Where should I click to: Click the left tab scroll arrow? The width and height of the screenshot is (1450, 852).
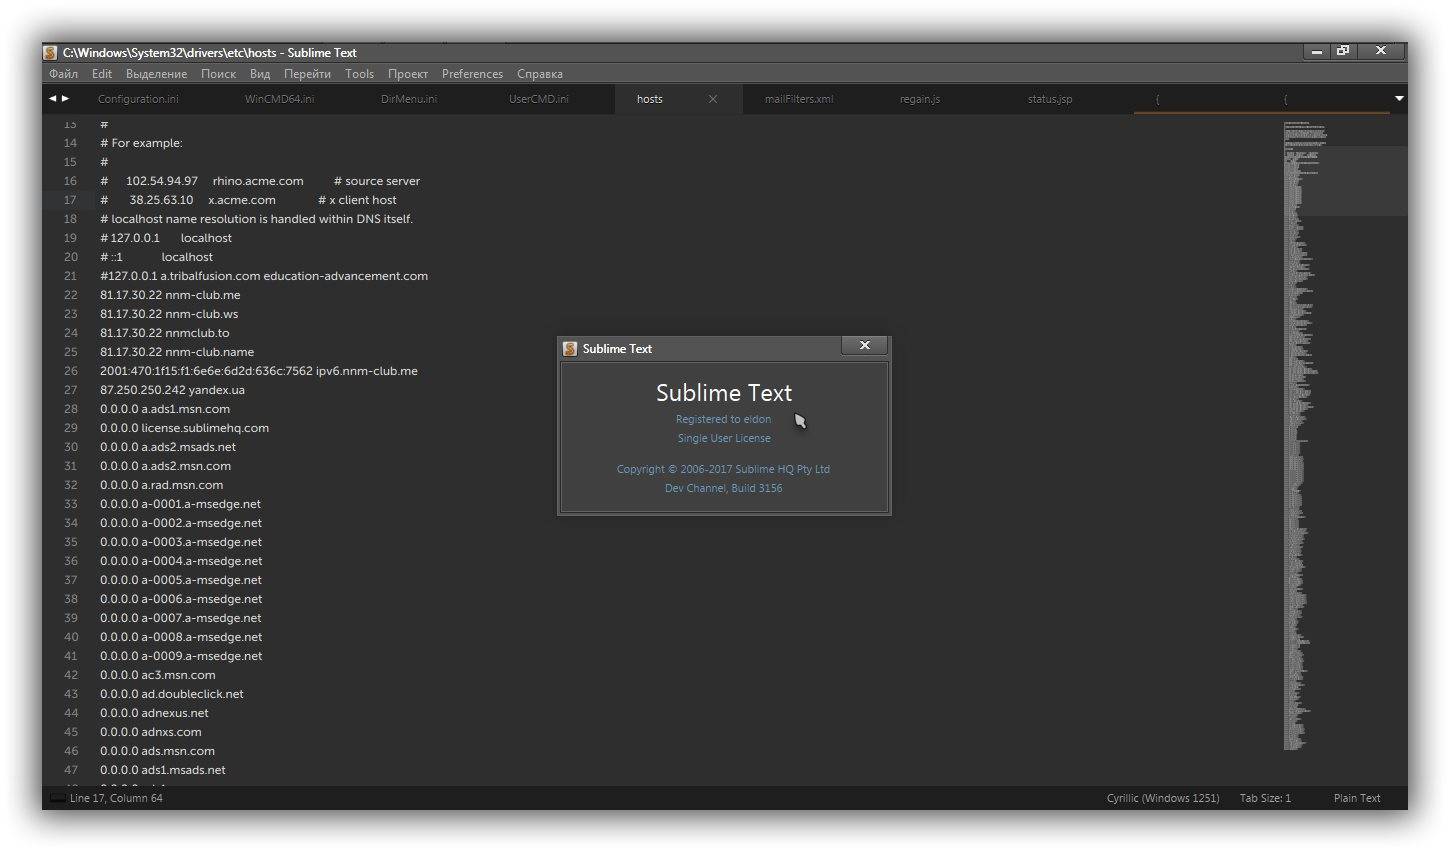[x=52, y=98]
